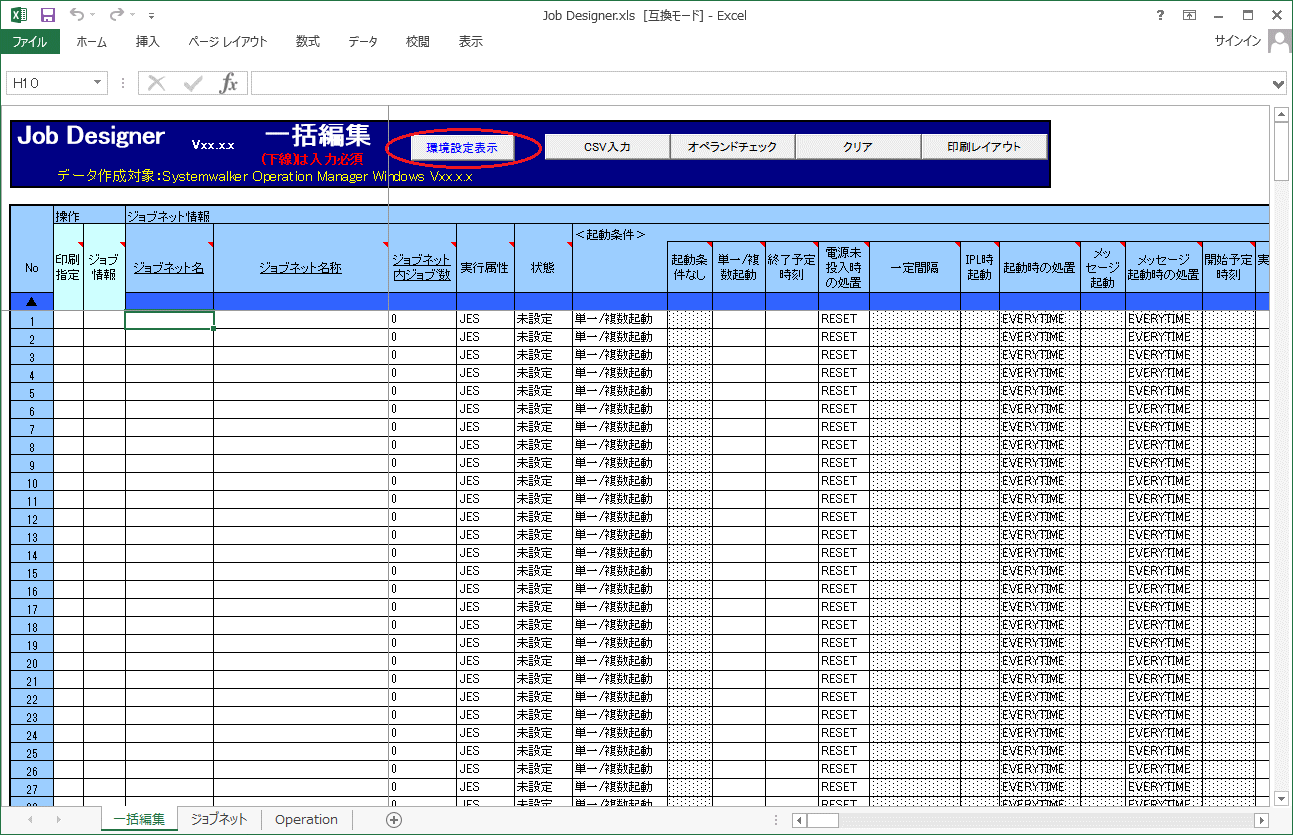Image resolution: width=1293 pixels, height=835 pixels.
Task: Click the 一定間隔 column header
Action: tap(915, 267)
